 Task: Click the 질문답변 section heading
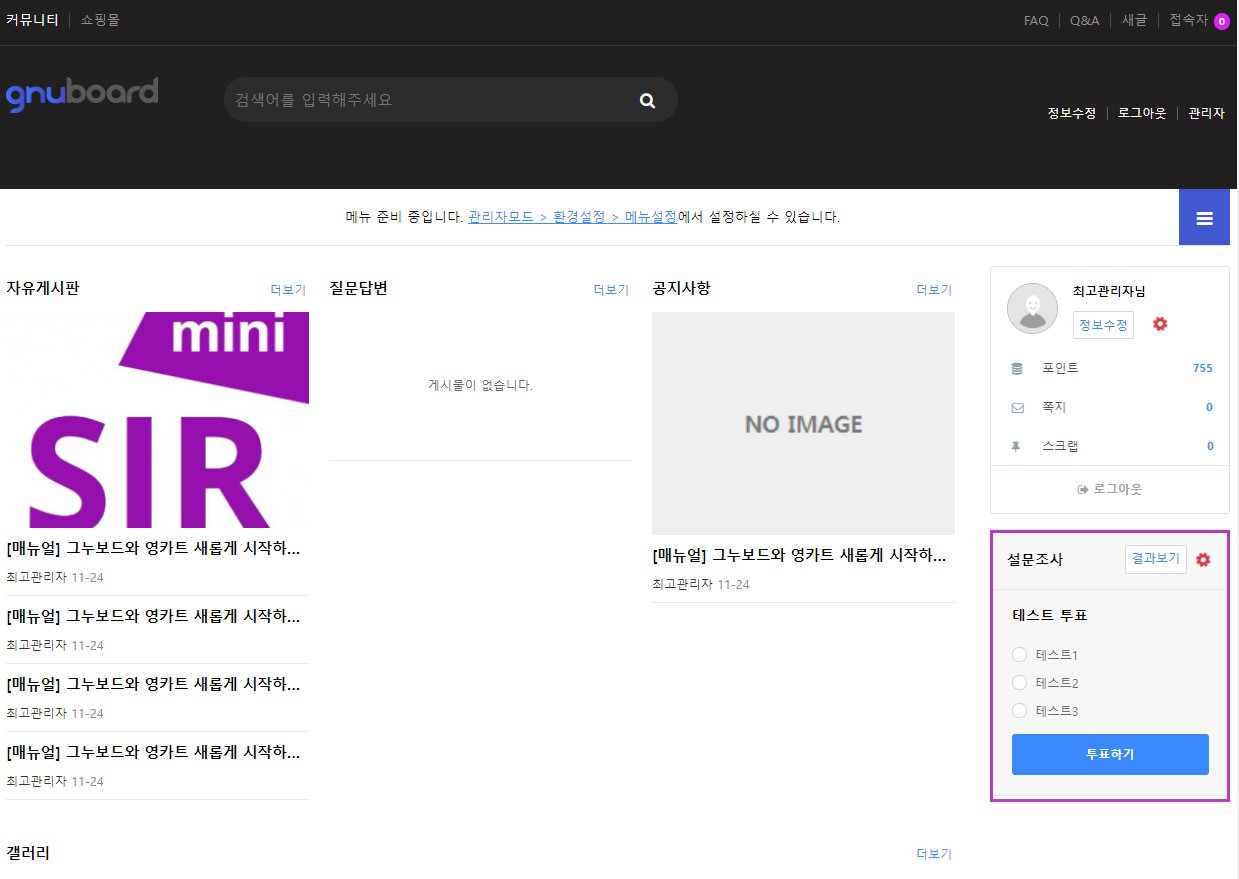[358, 288]
